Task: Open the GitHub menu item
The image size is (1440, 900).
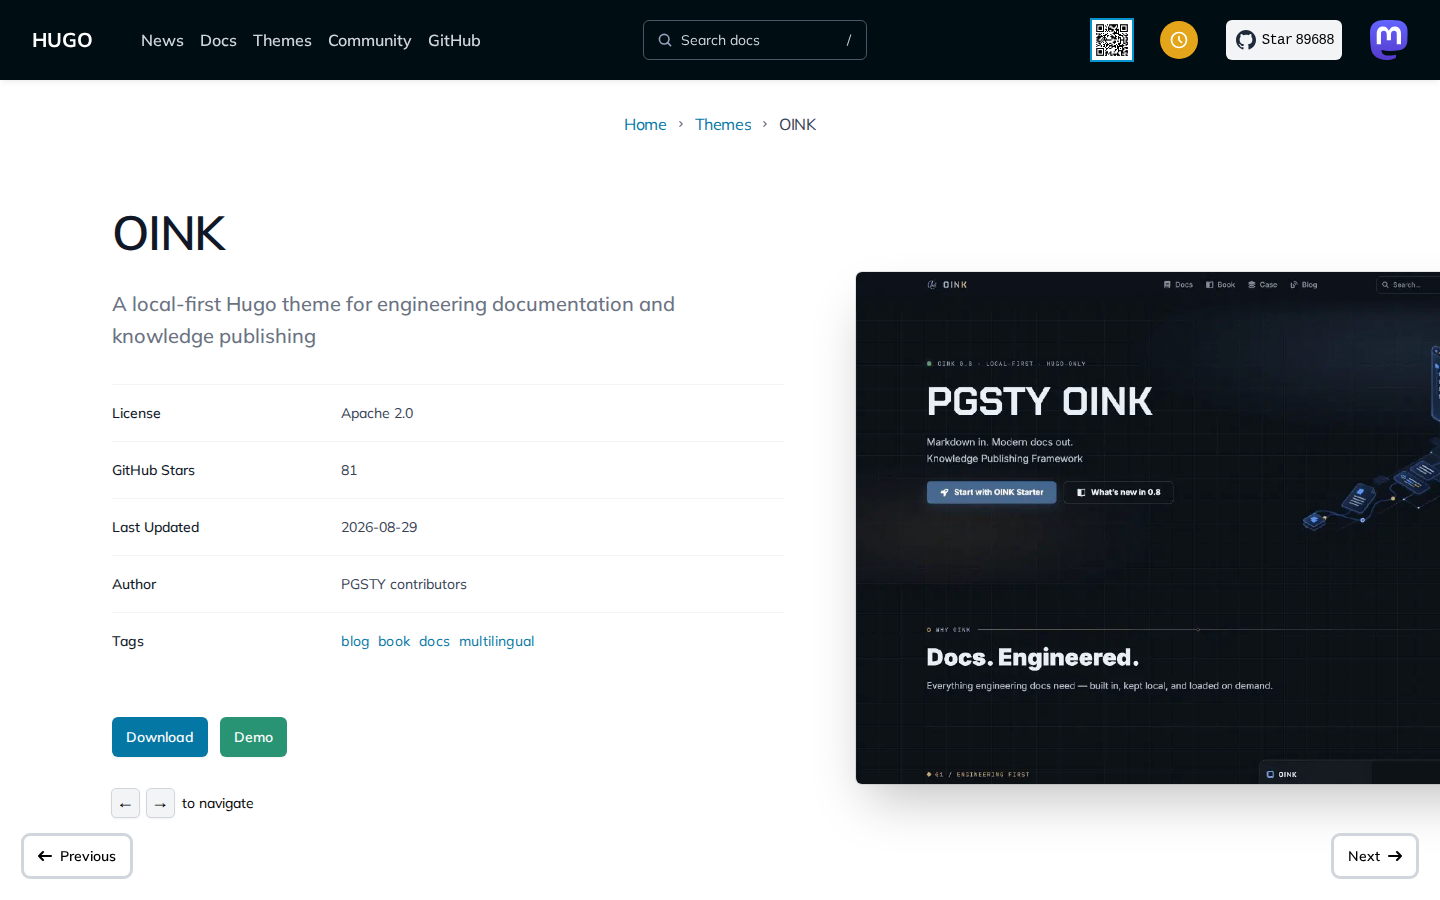Action: point(454,40)
